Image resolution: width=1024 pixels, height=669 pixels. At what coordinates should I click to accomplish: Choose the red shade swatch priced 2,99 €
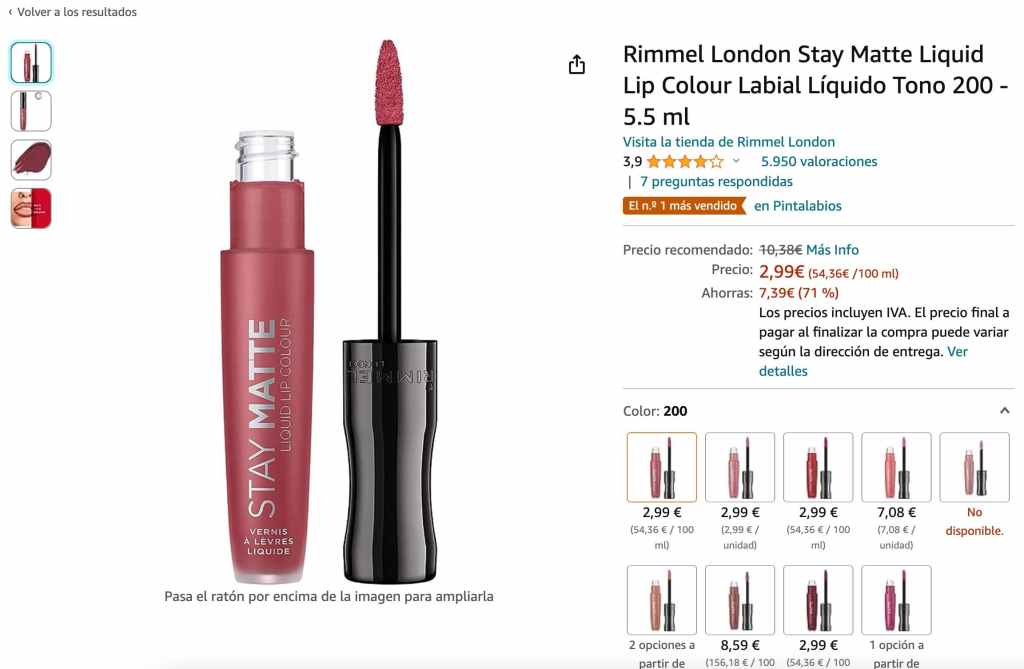818,467
